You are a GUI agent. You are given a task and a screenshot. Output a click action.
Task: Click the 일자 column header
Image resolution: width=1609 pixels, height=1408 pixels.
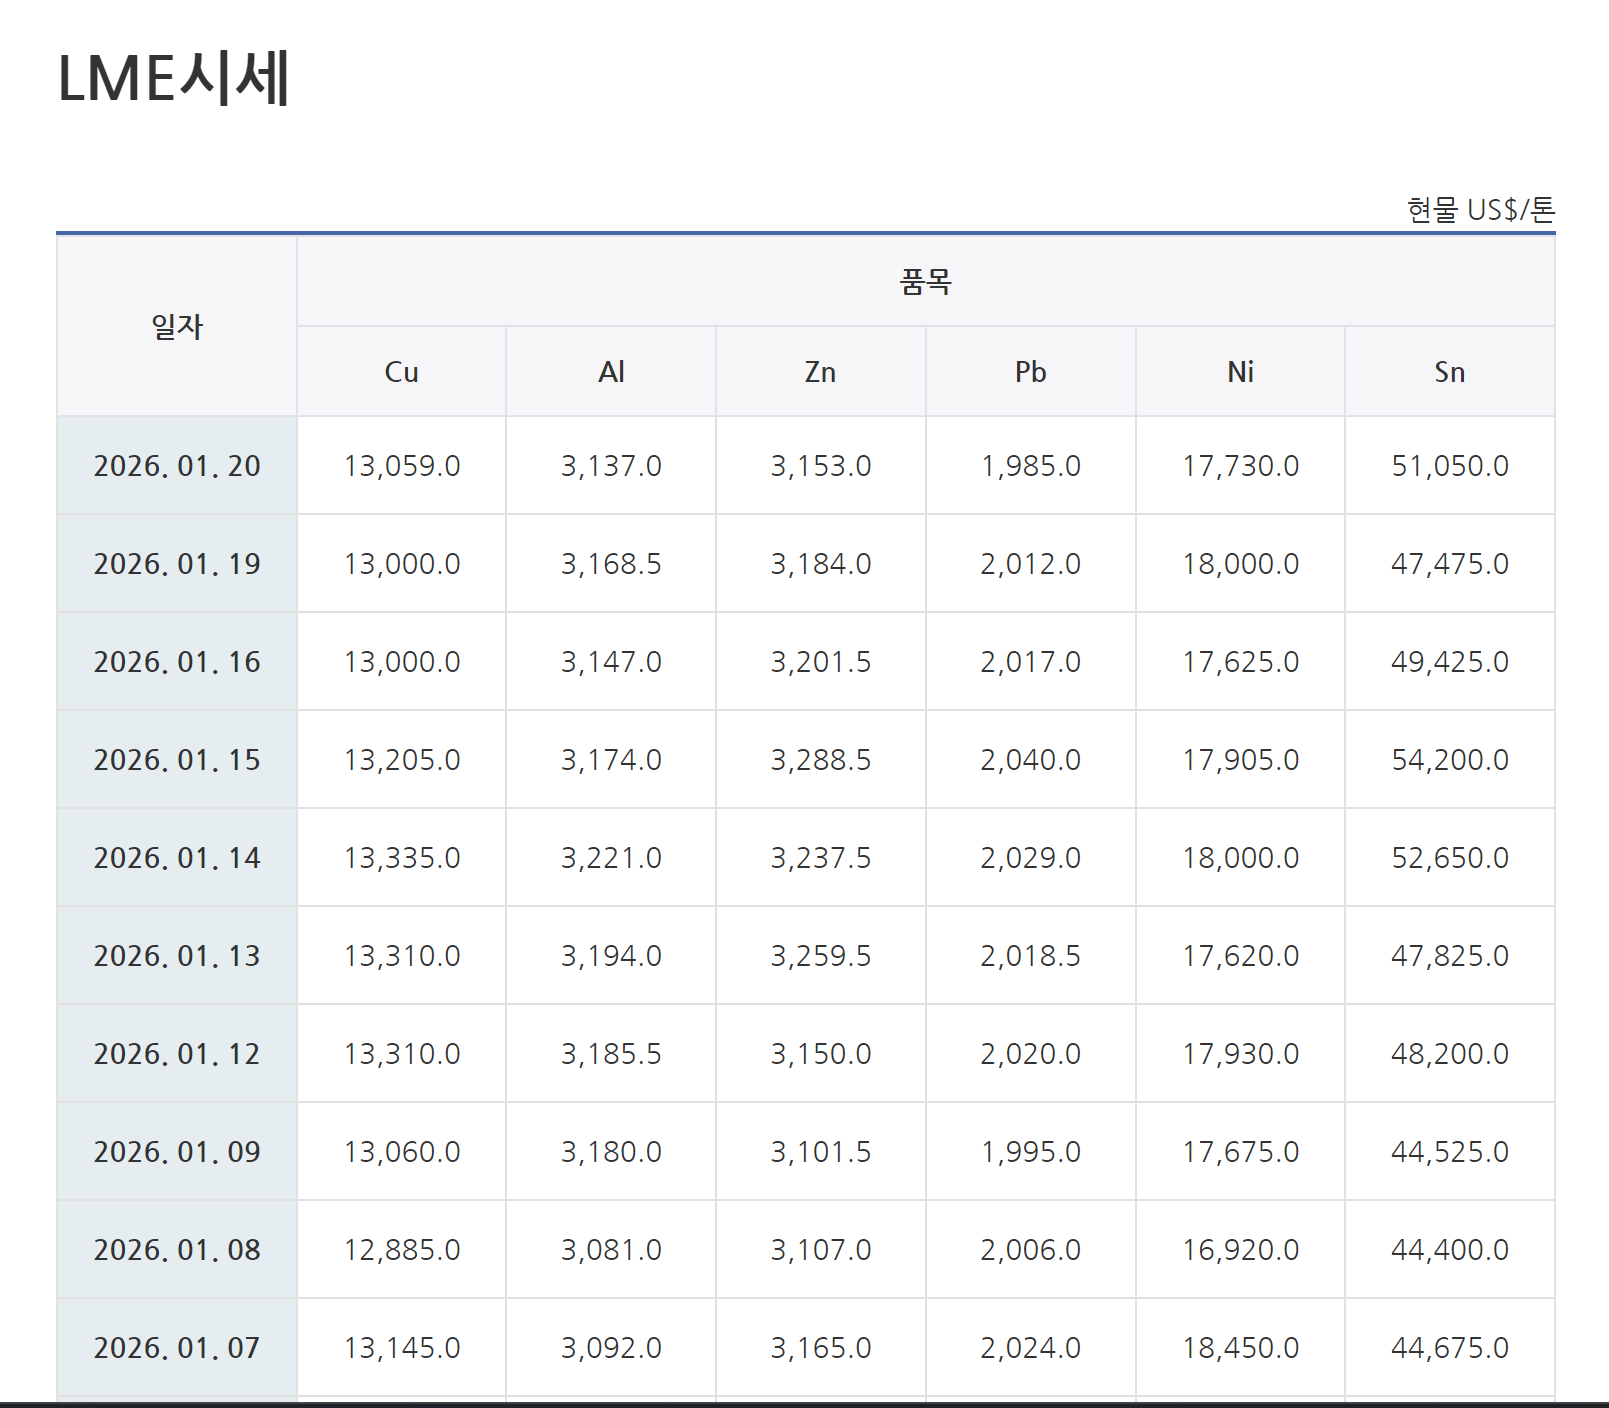point(177,326)
